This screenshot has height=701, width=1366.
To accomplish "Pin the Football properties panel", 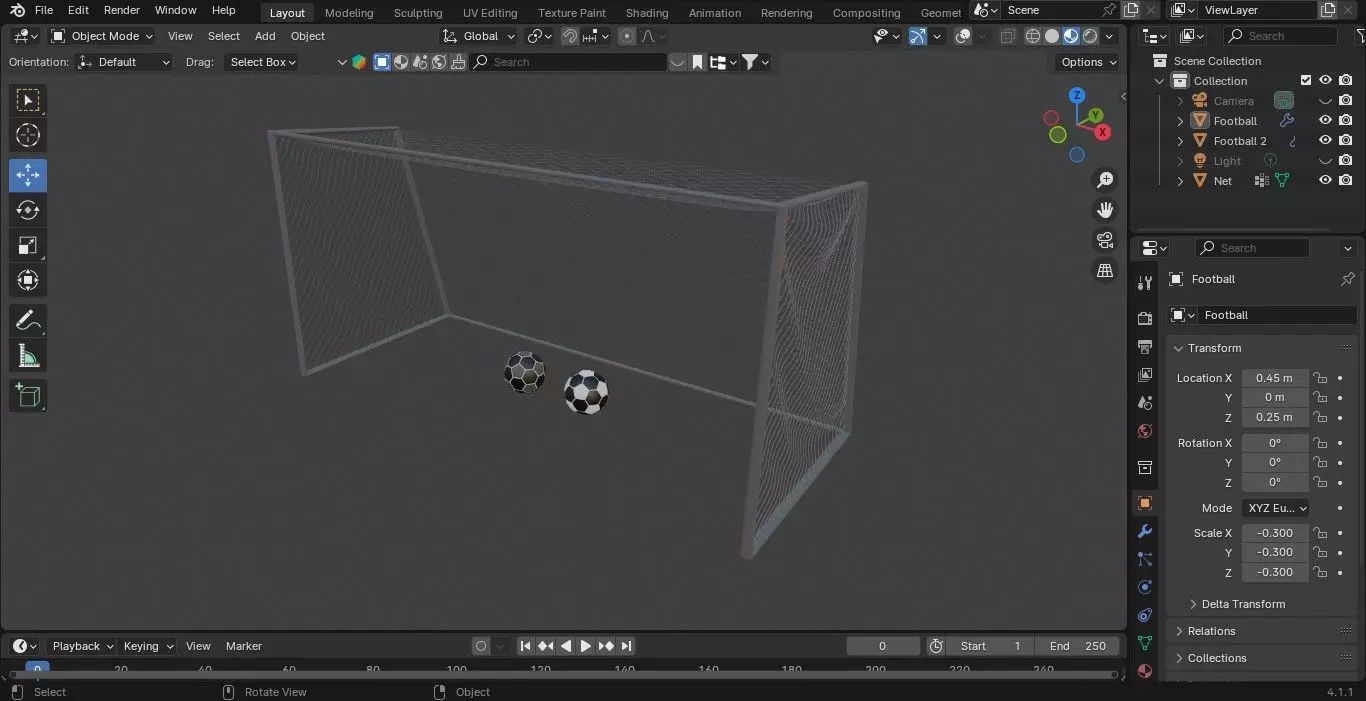I will click(x=1347, y=279).
